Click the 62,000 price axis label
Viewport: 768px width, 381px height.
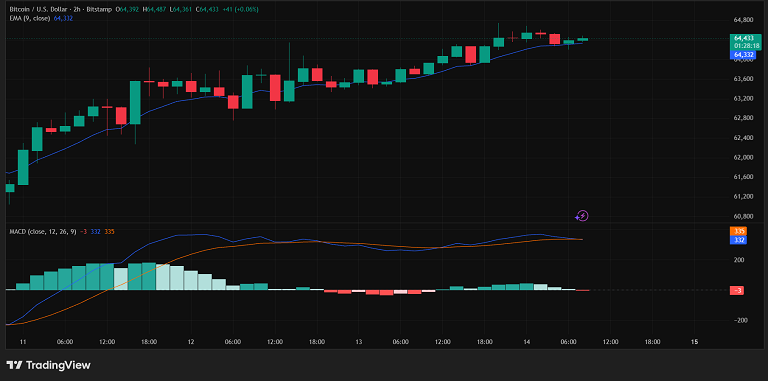point(743,157)
